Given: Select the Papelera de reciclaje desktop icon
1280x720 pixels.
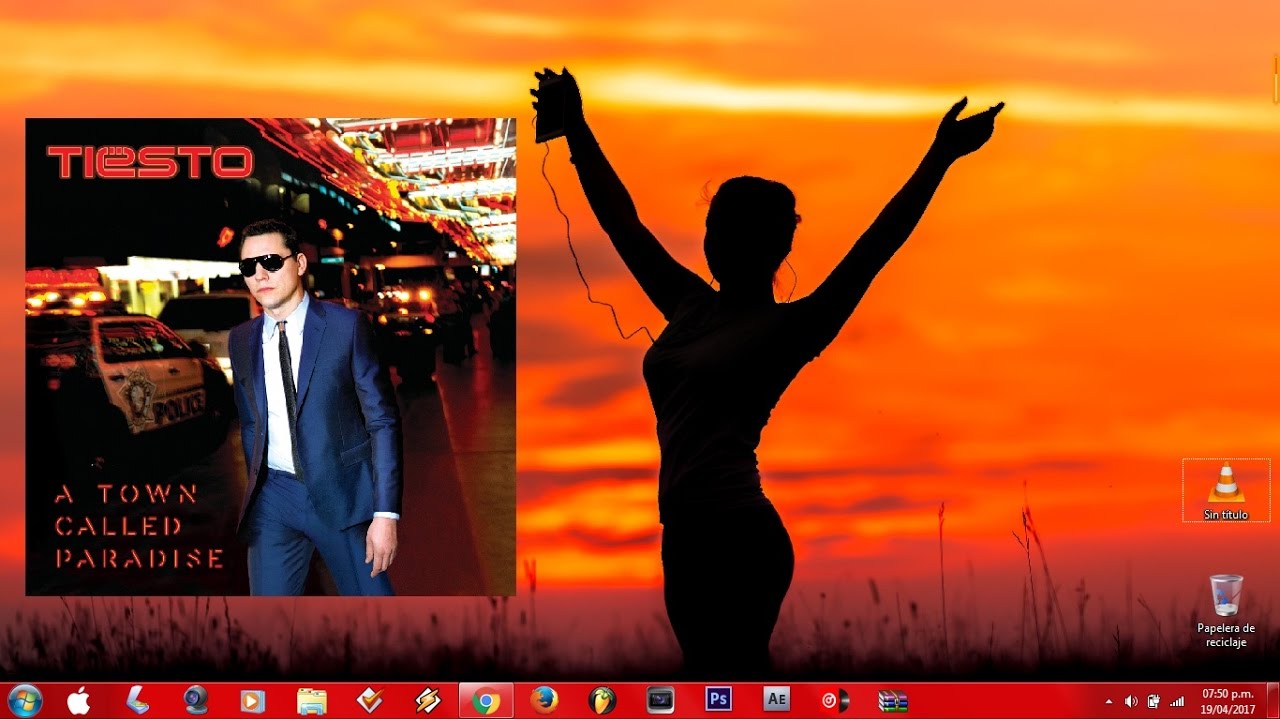Looking at the screenshot, I should click(1226, 610).
